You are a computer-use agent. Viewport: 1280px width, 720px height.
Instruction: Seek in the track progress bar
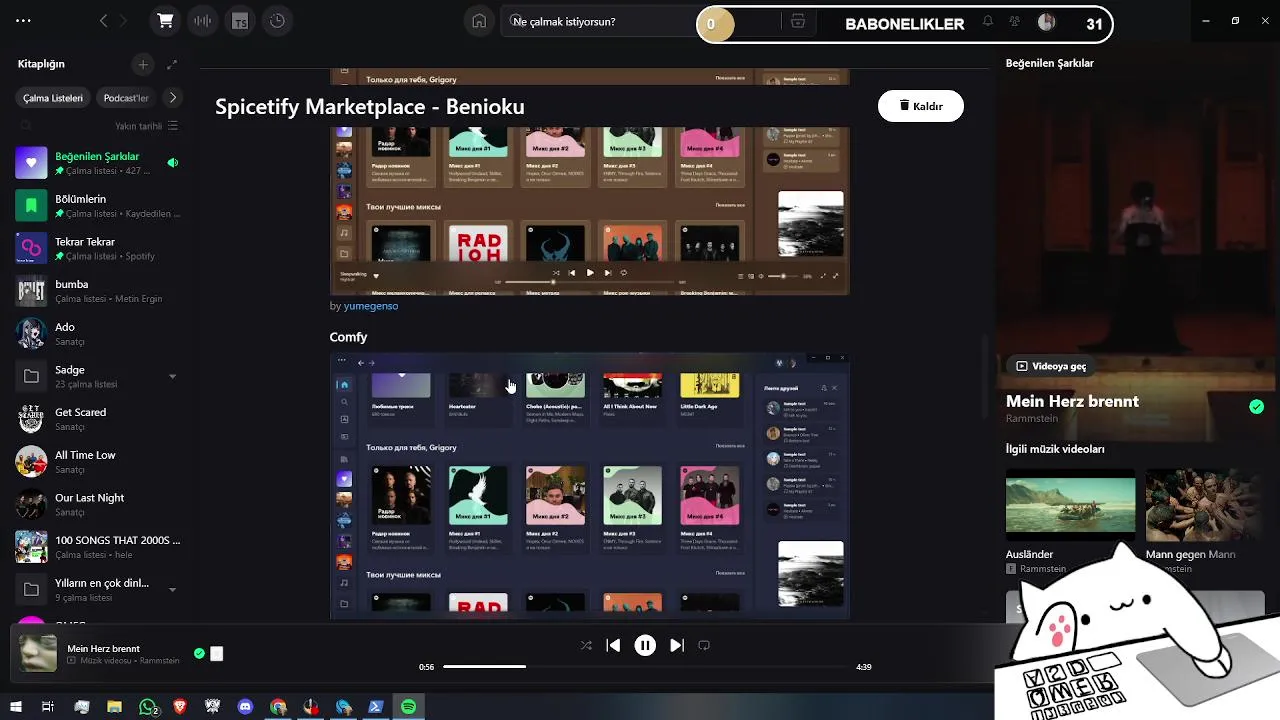[645, 667]
